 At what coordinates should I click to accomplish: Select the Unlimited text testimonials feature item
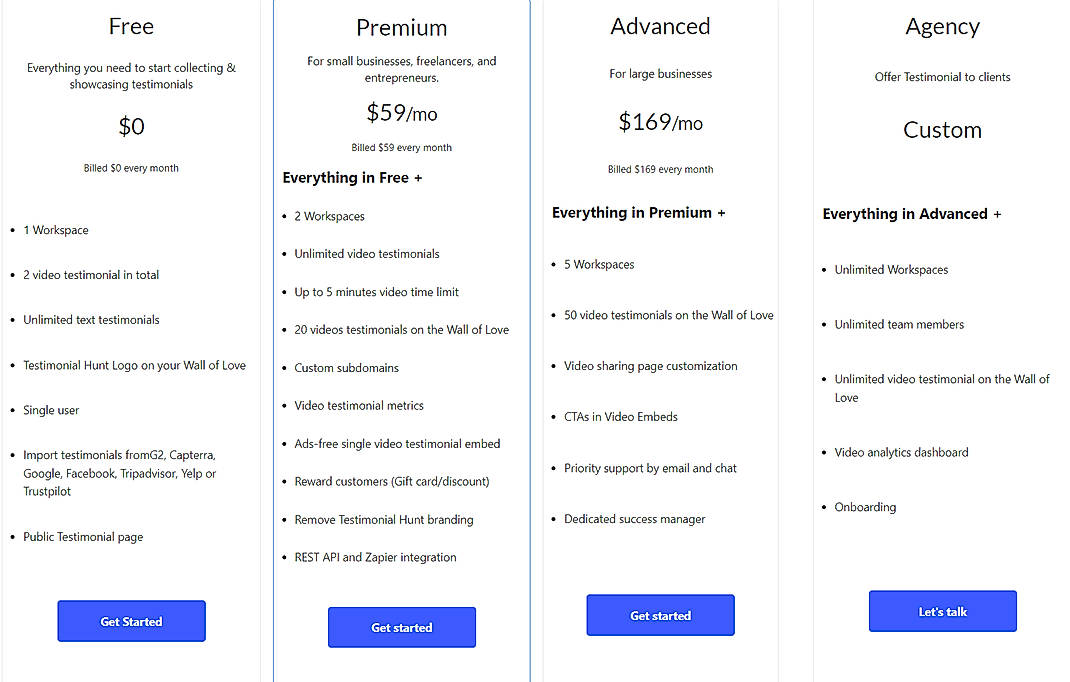click(91, 319)
